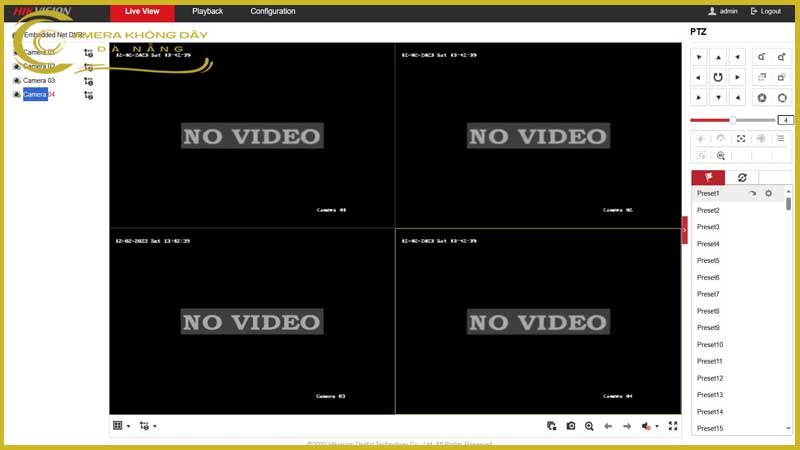Move PTZ camera diagonally down-right
Viewport: 800px width, 450px height.
pos(738,97)
